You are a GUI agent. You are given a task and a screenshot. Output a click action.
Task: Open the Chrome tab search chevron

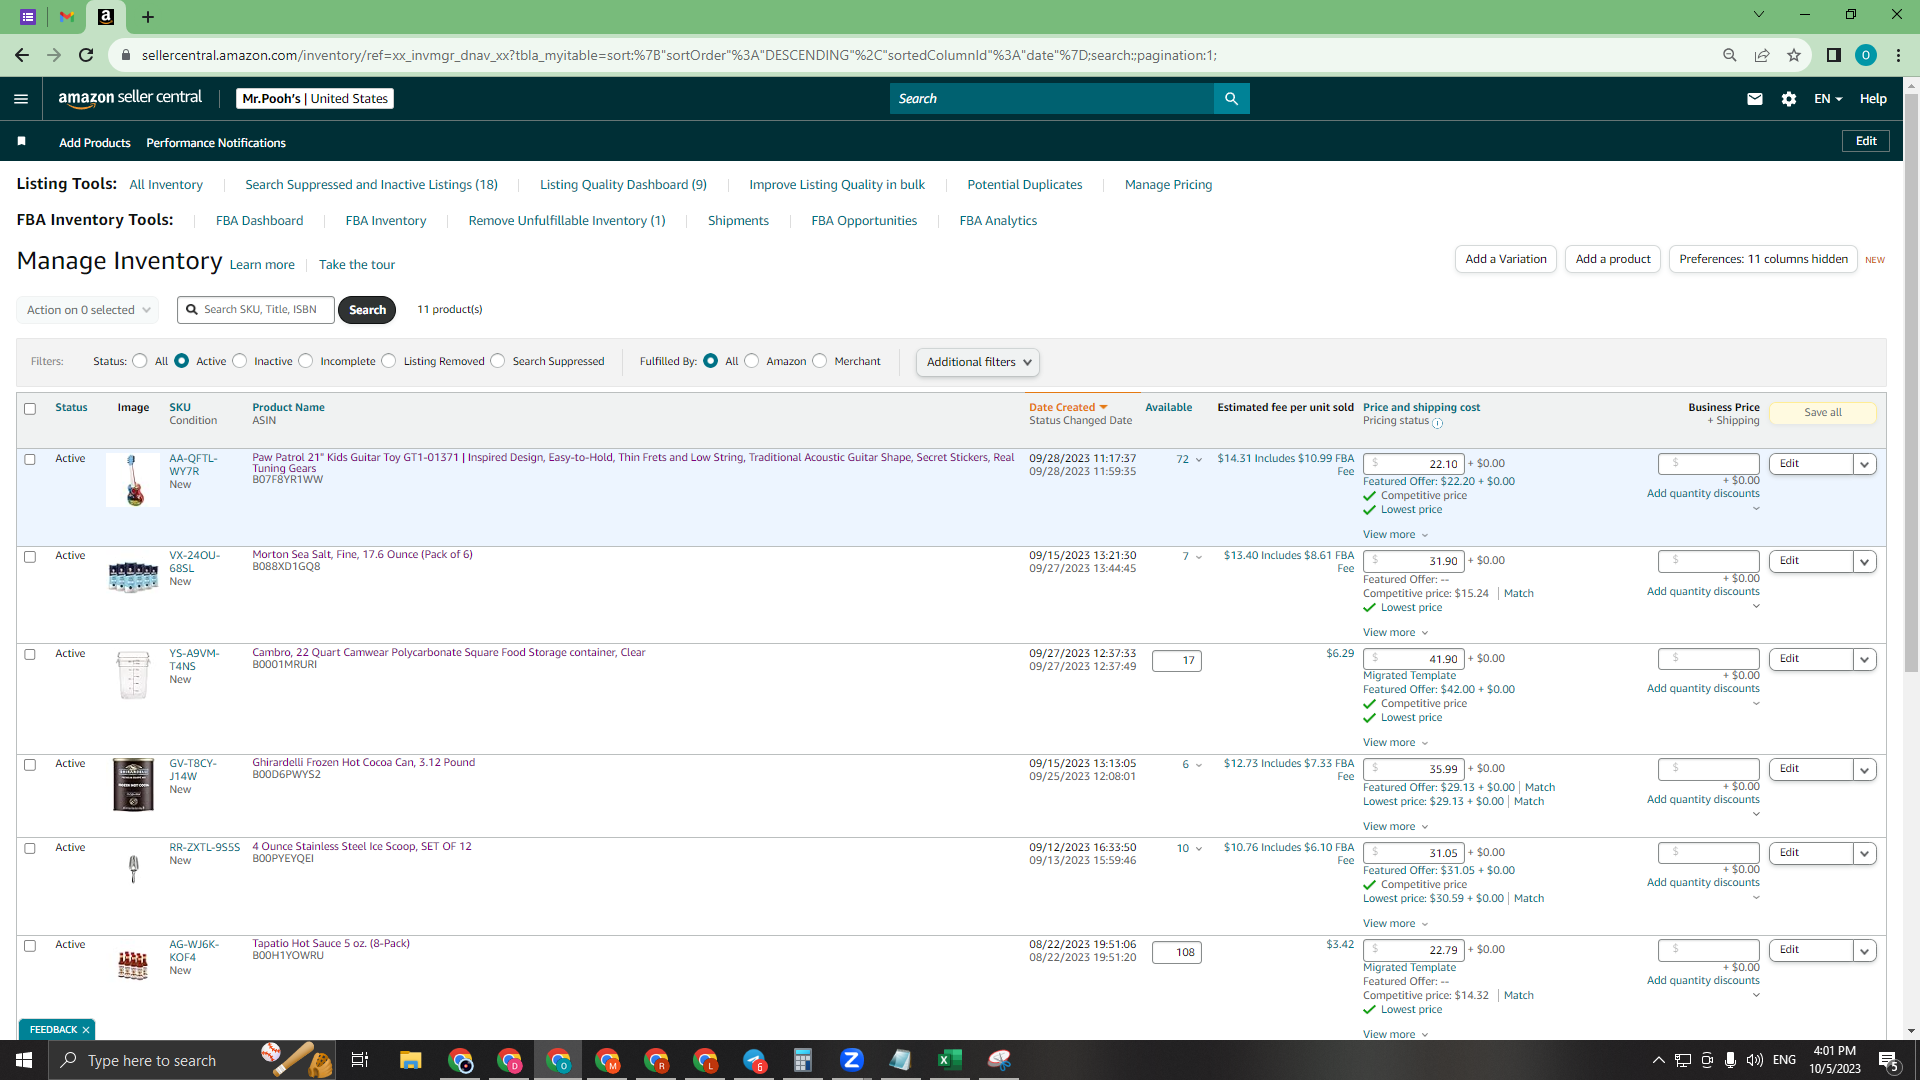(x=1759, y=14)
